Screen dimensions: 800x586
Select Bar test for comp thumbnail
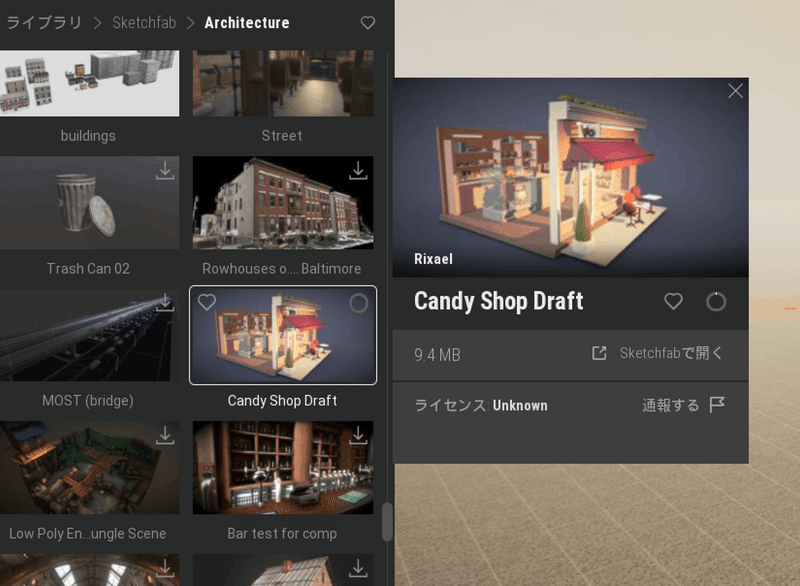tap(283, 468)
